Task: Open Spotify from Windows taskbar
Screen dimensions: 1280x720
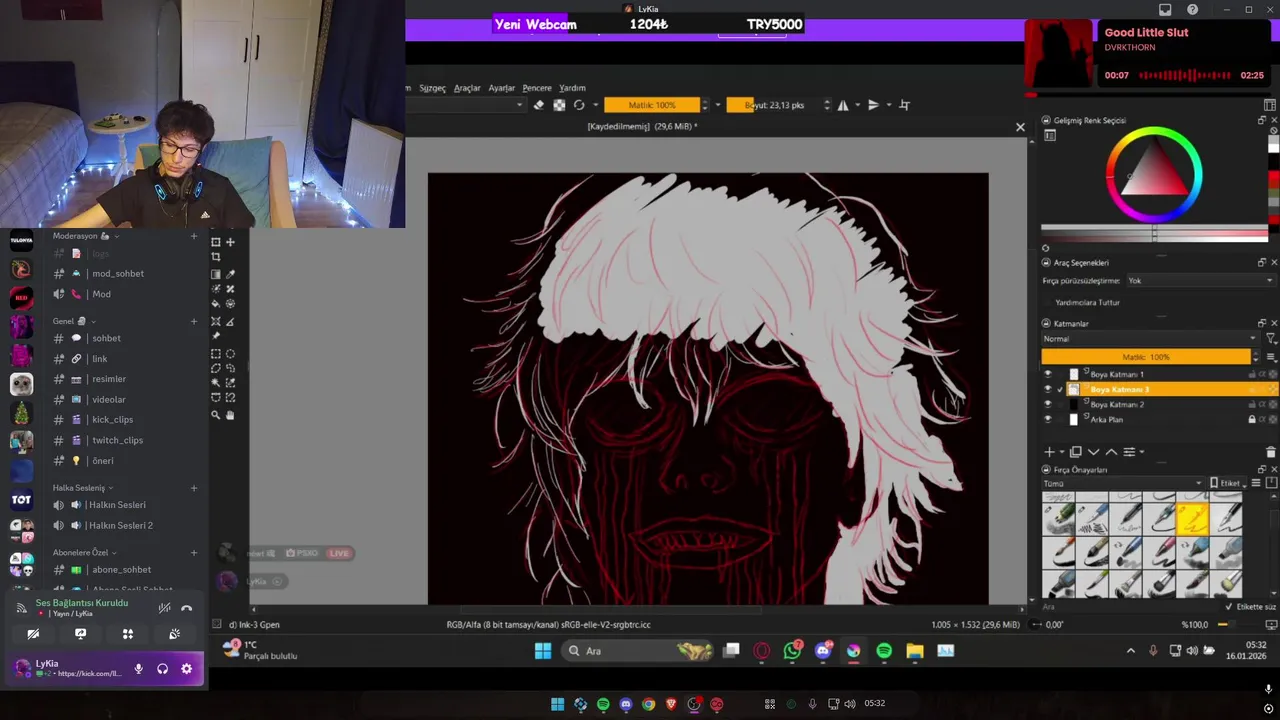Action: click(884, 651)
